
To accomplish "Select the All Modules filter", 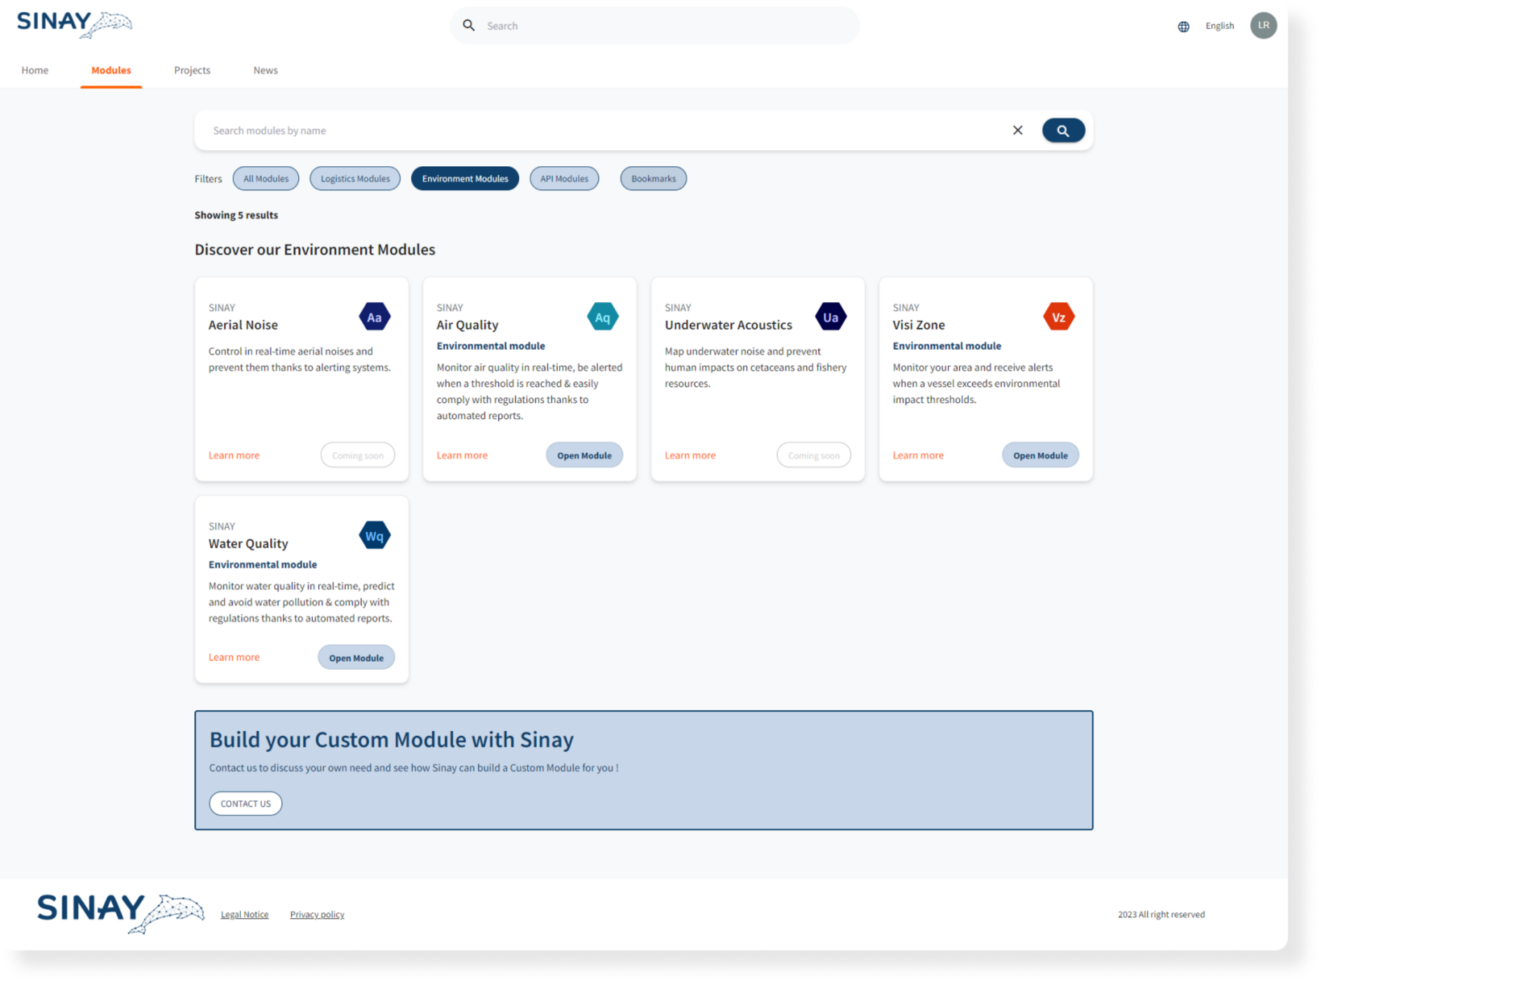I will pyautogui.click(x=266, y=179).
